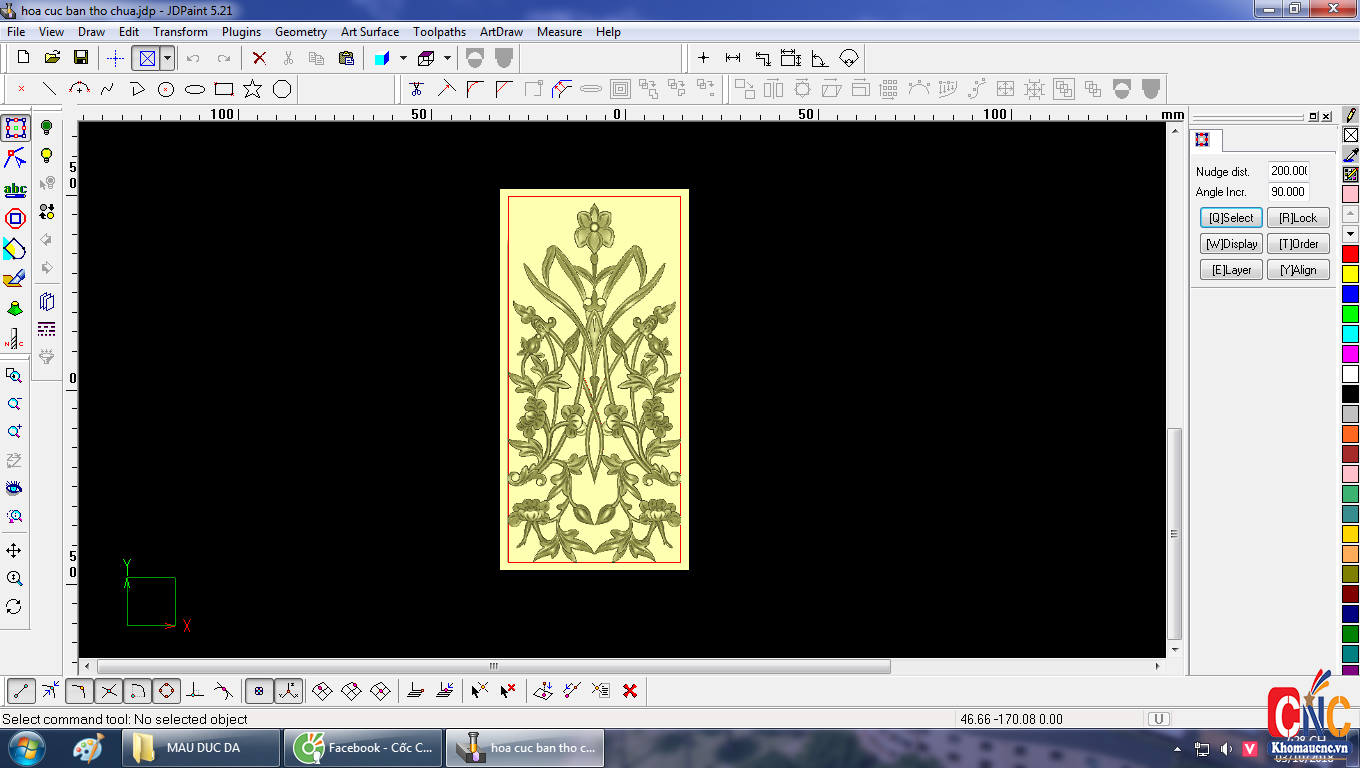1360x768 pixels.
Task: Toggle the quadrant point snap button
Action: pos(166,690)
